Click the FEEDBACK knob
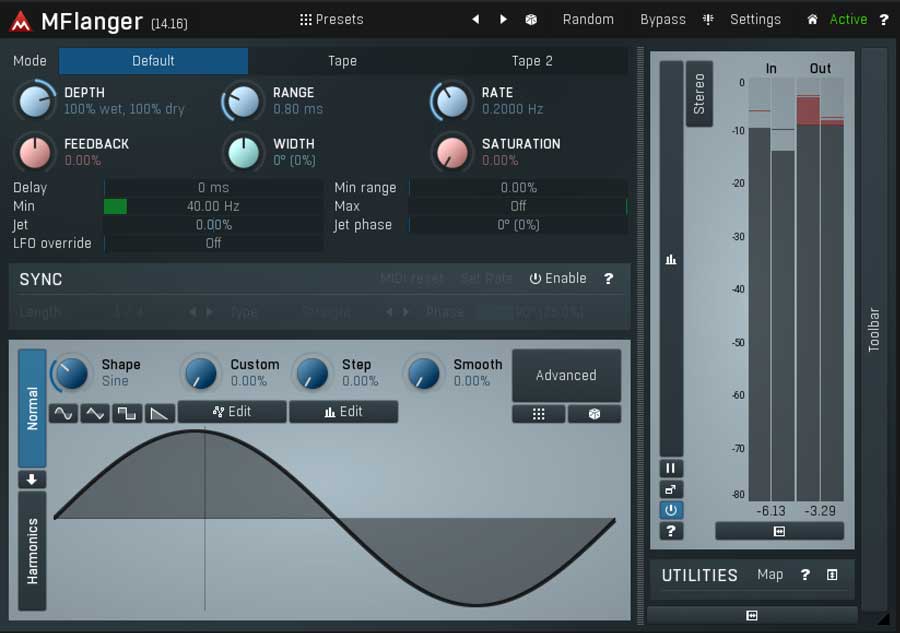The height and width of the screenshot is (633, 900). click(x=35, y=153)
